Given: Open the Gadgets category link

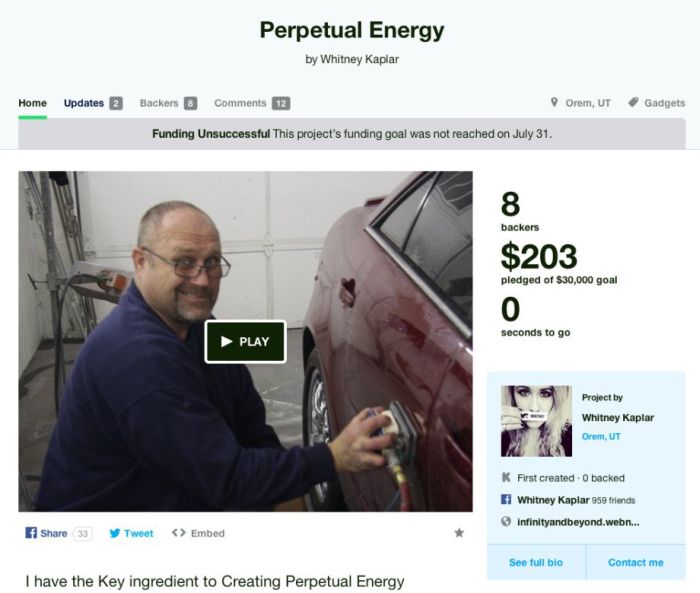Looking at the screenshot, I should click(664, 103).
